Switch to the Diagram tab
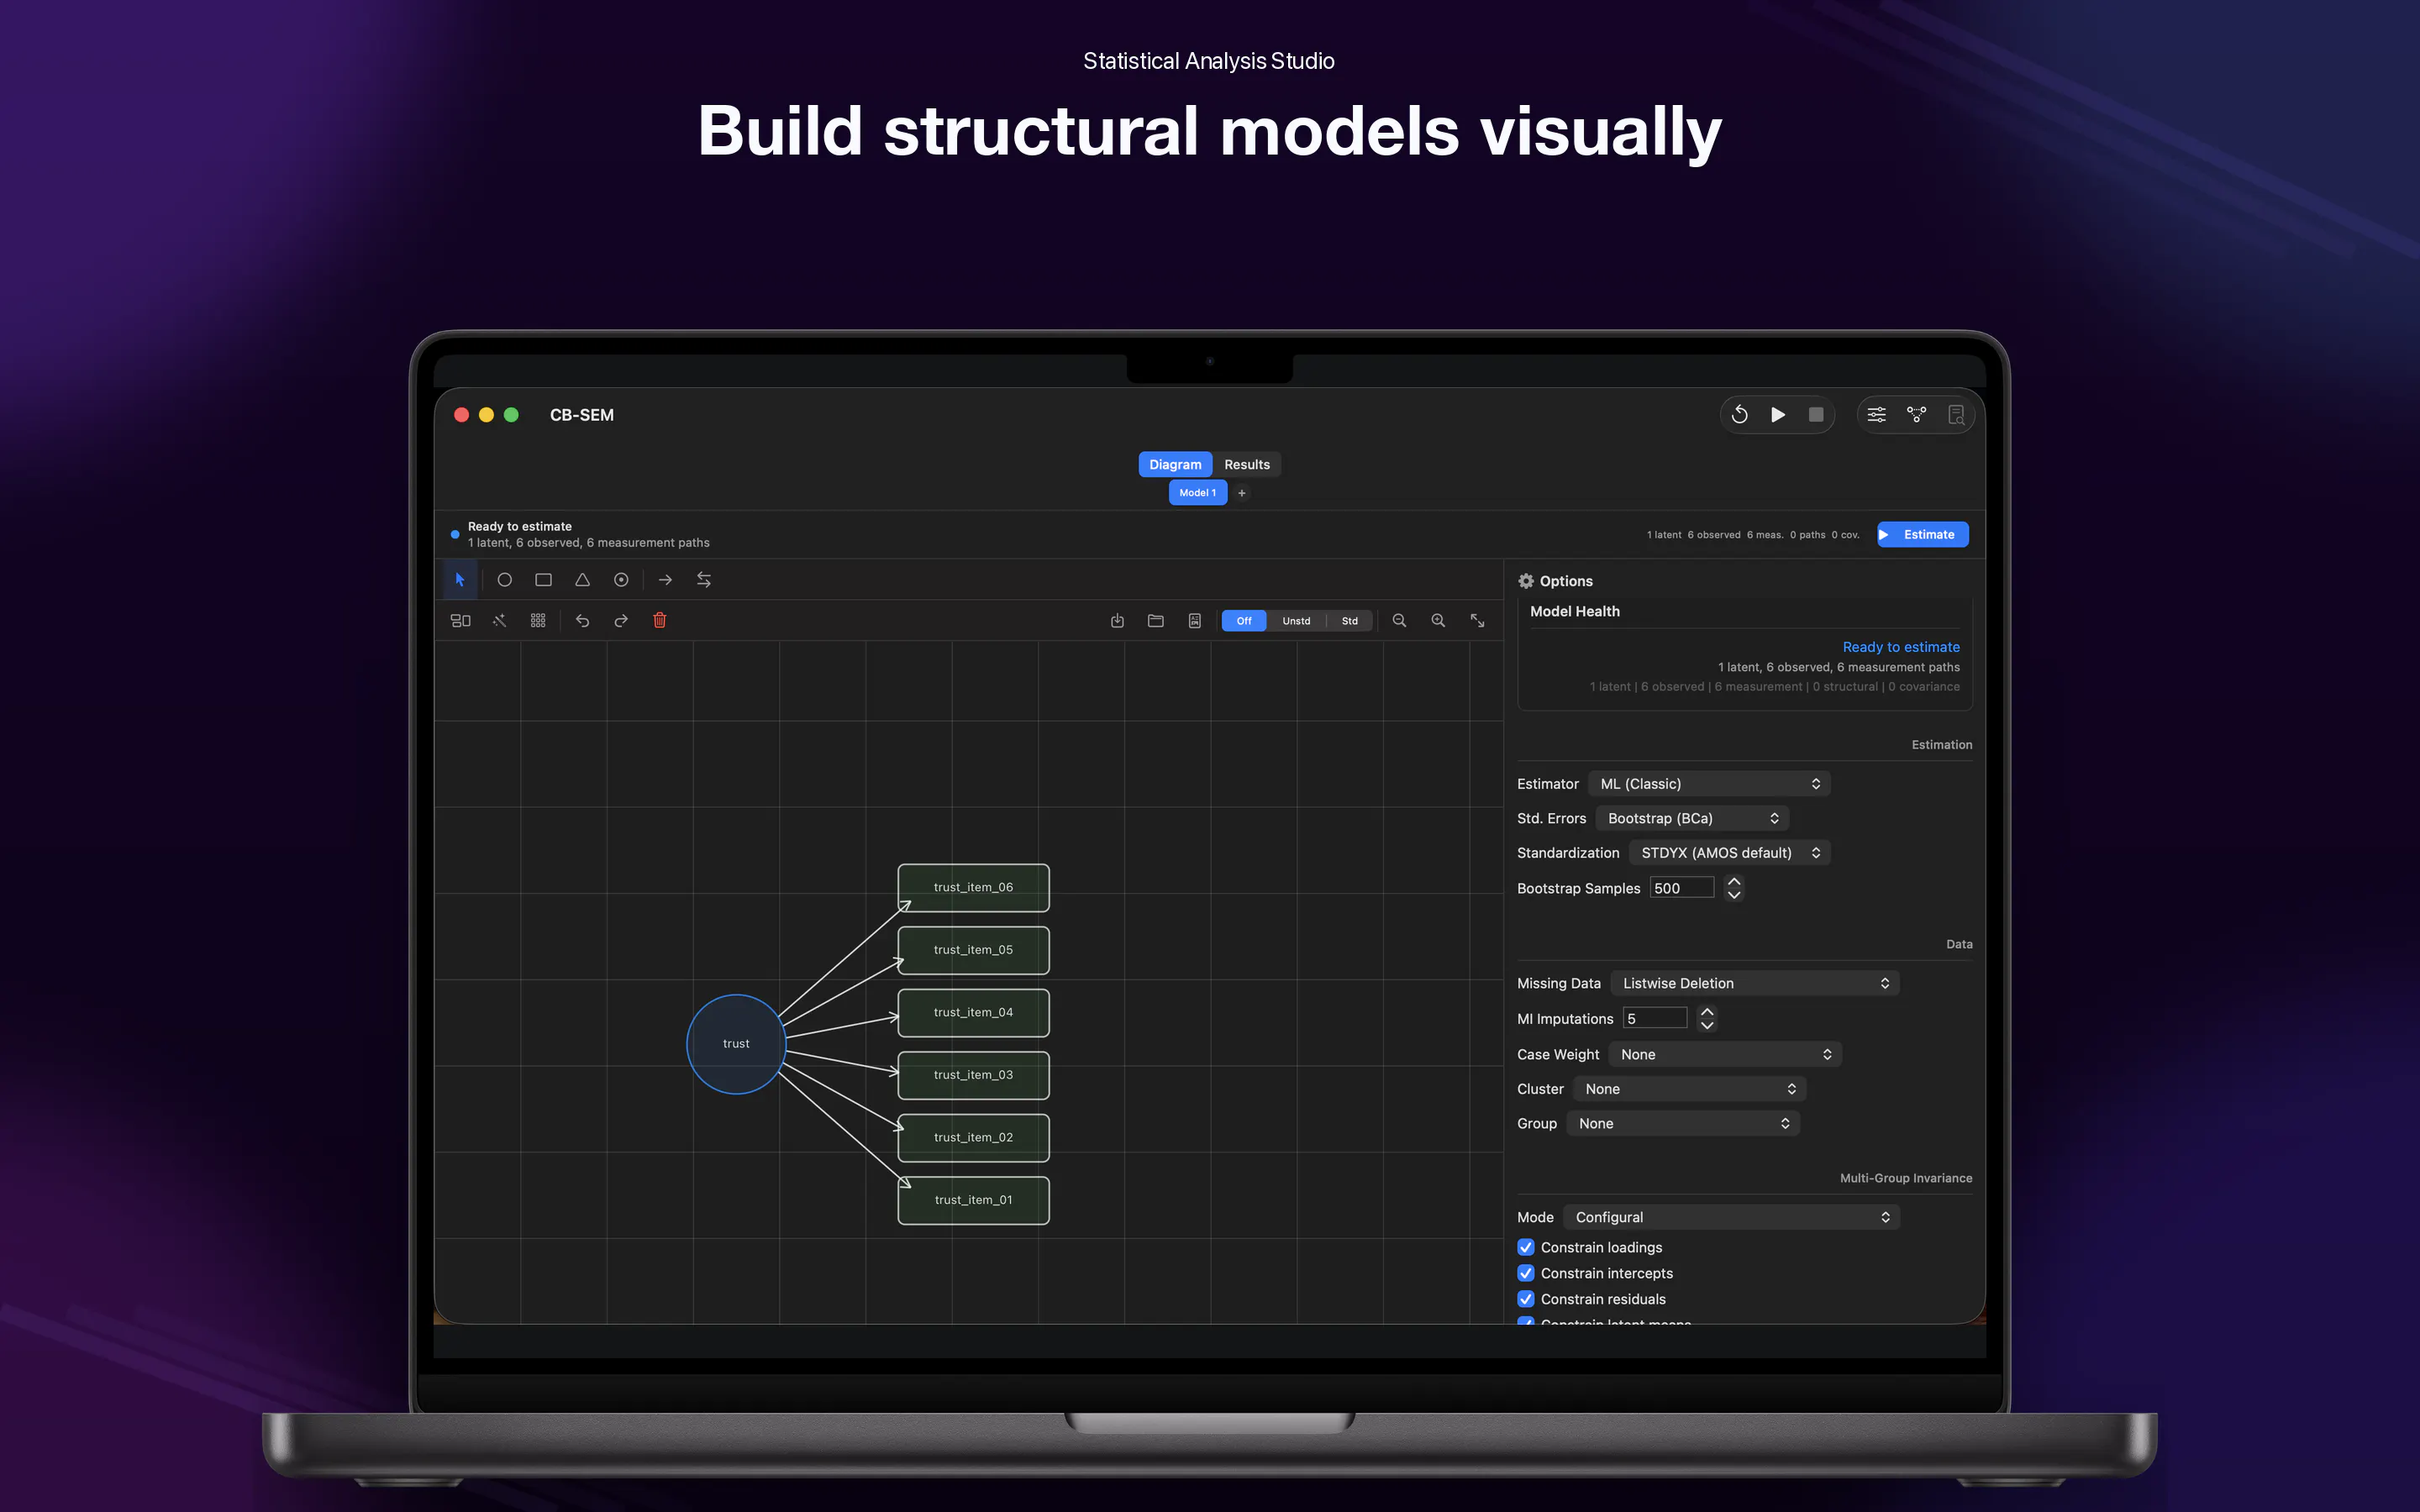2420x1512 pixels. (x=1175, y=465)
